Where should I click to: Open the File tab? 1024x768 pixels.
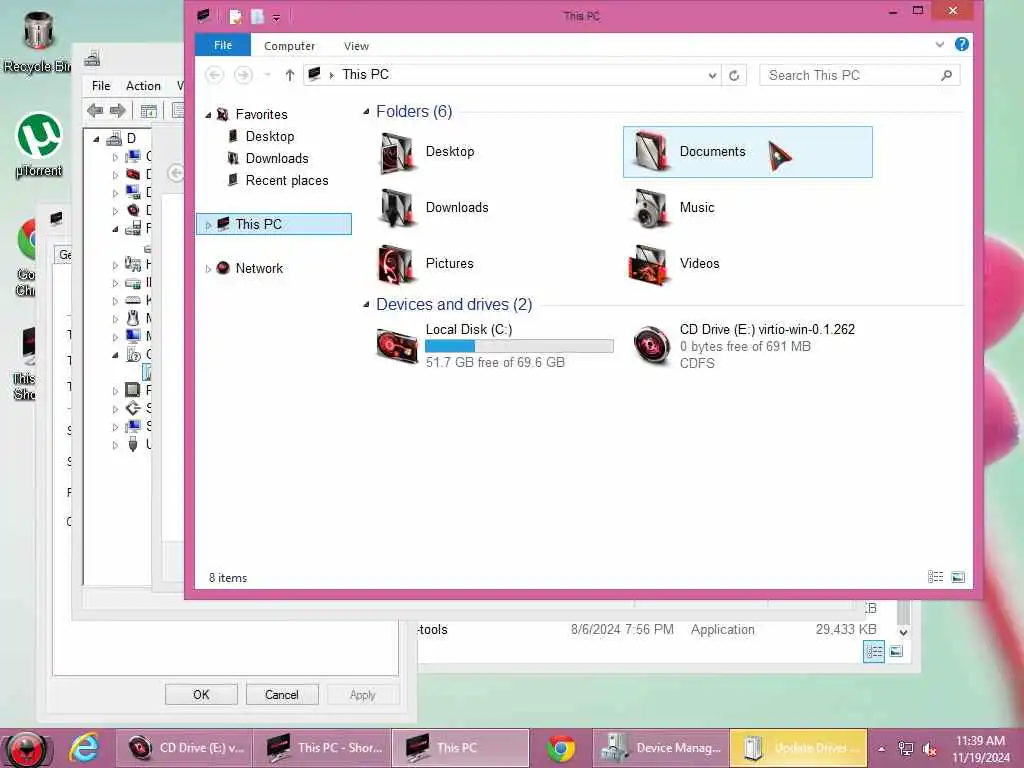[x=223, y=46]
